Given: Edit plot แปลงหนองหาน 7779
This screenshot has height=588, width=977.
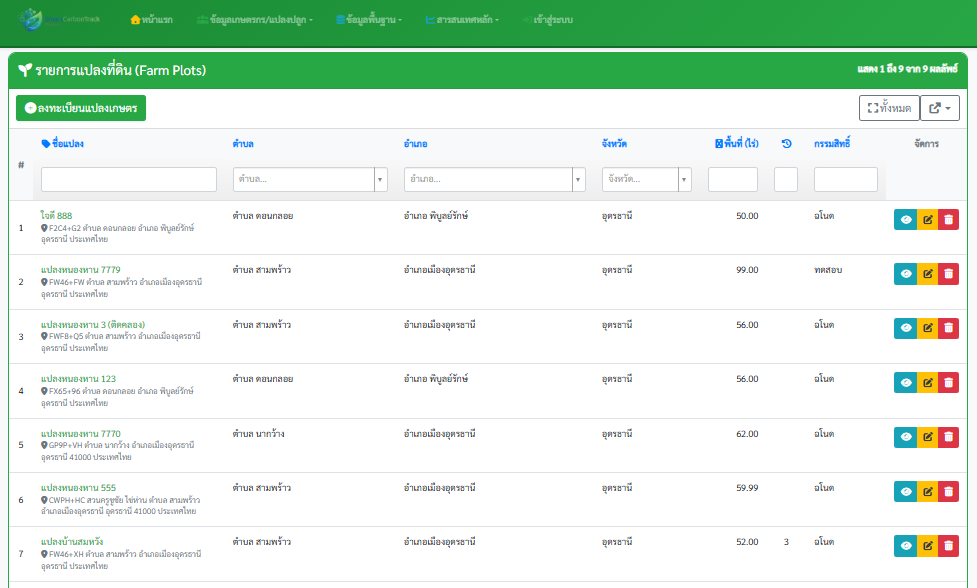Looking at the screenshot, I should pos(928,273).
